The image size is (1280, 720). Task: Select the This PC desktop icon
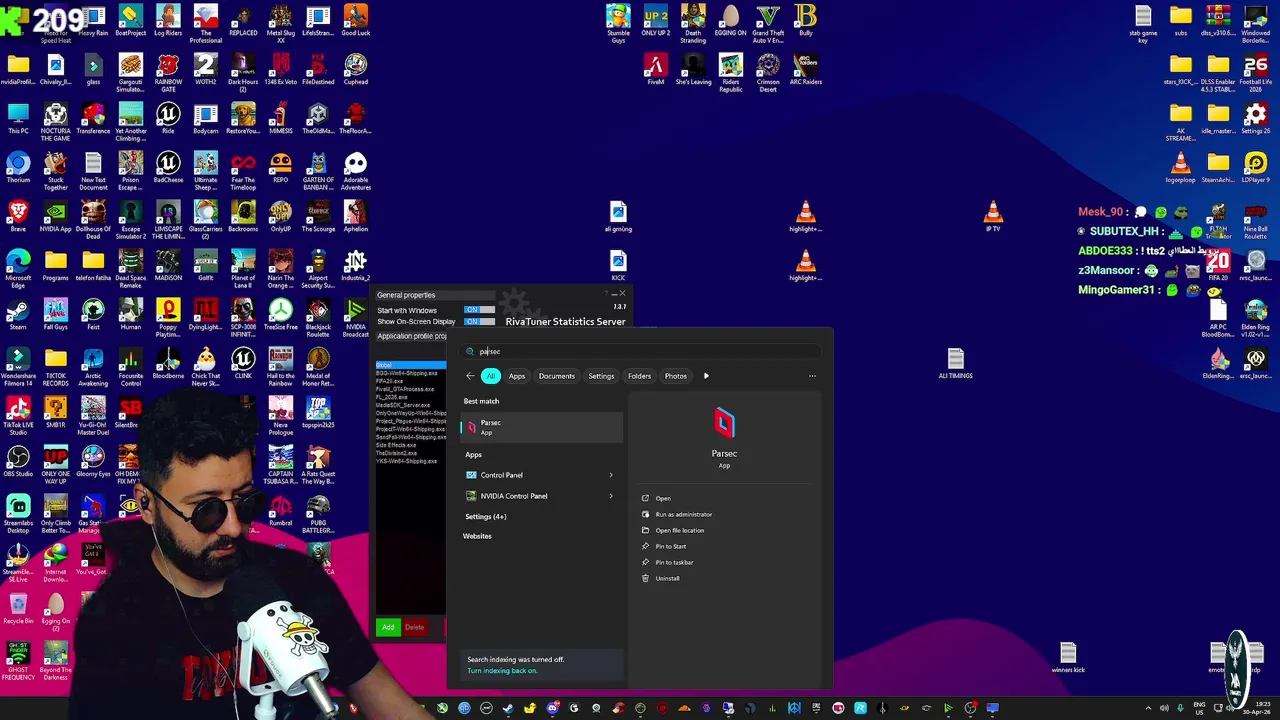coord(18,118)
